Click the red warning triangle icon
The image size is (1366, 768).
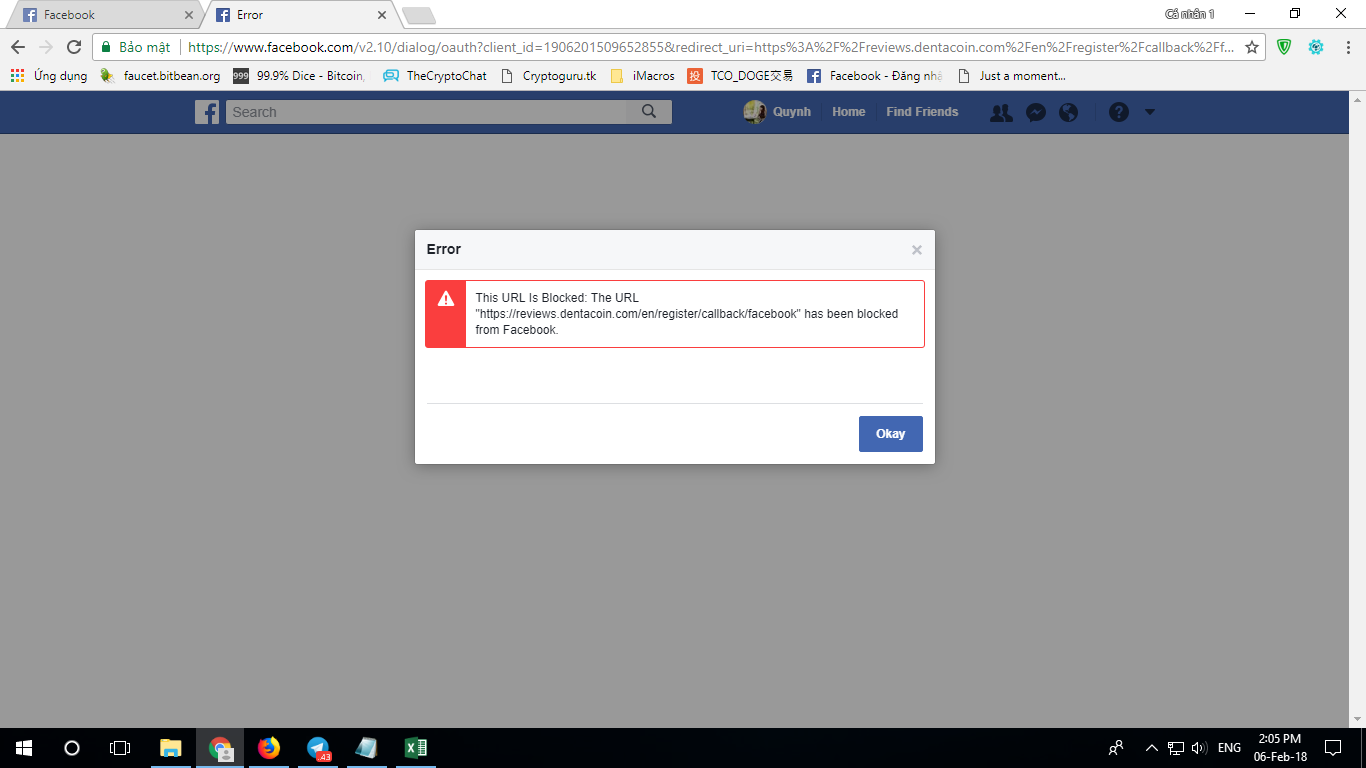pyautogui.click(x=446, y=298)
